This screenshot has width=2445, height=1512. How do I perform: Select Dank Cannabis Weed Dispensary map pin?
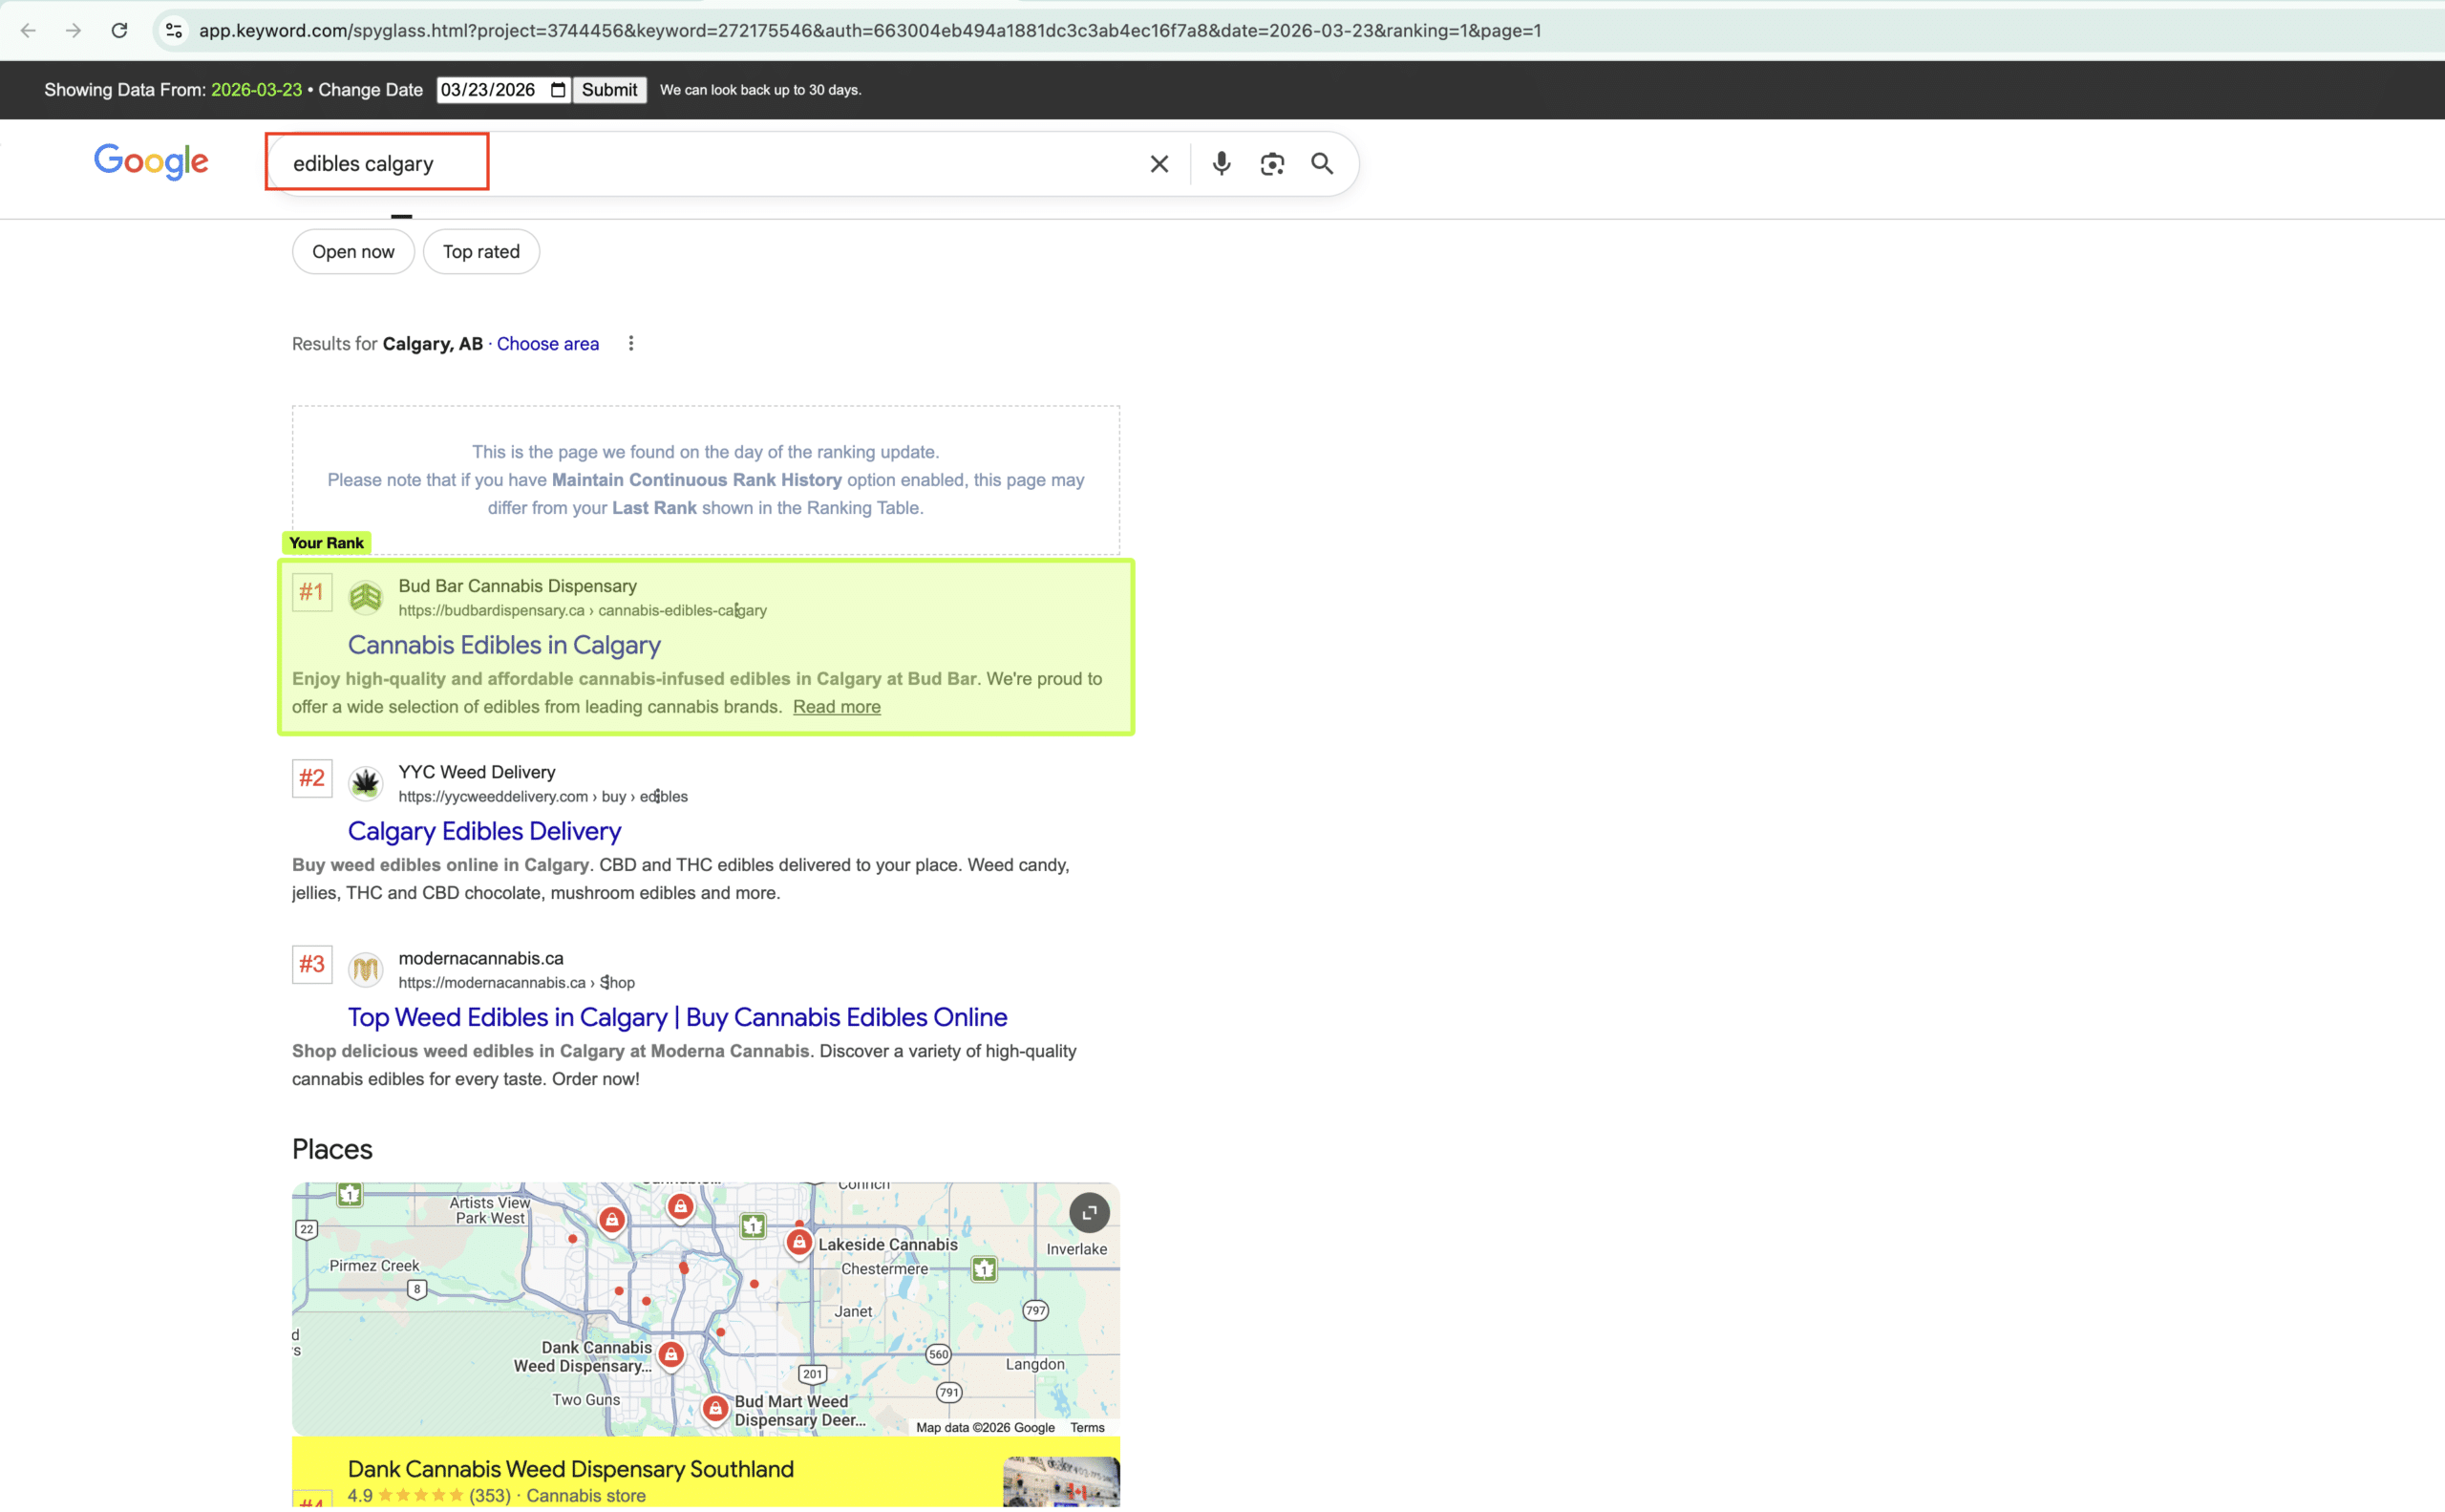click(671, 1355)
